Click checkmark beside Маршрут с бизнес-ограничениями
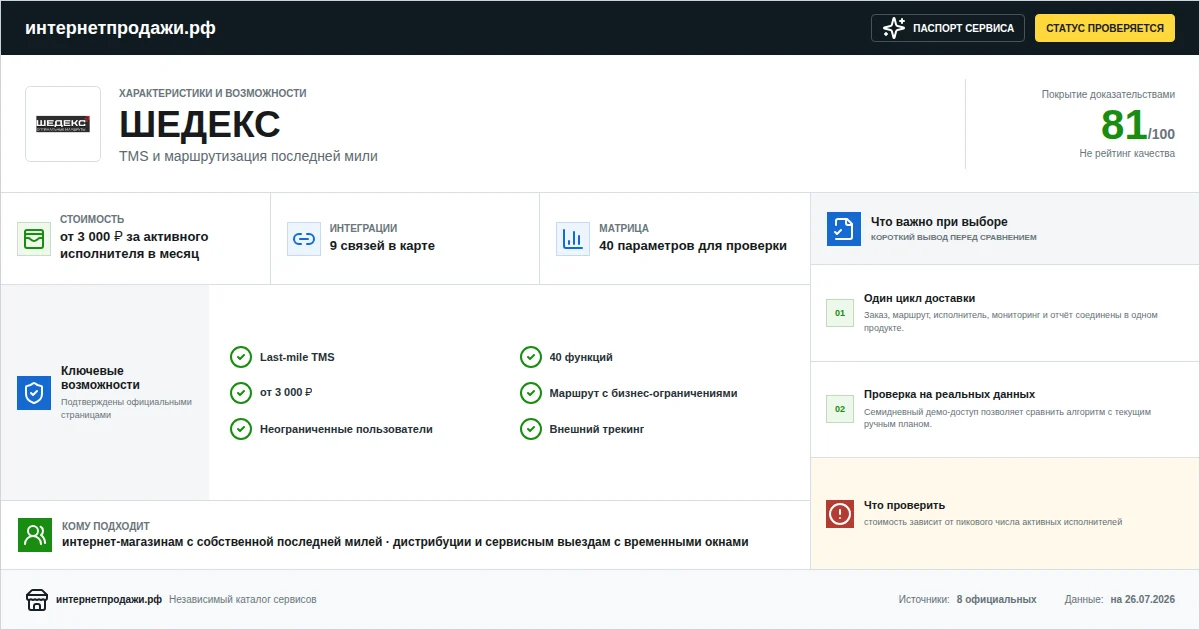Viewport: 1200px width, 630px height. click(531, 393)
